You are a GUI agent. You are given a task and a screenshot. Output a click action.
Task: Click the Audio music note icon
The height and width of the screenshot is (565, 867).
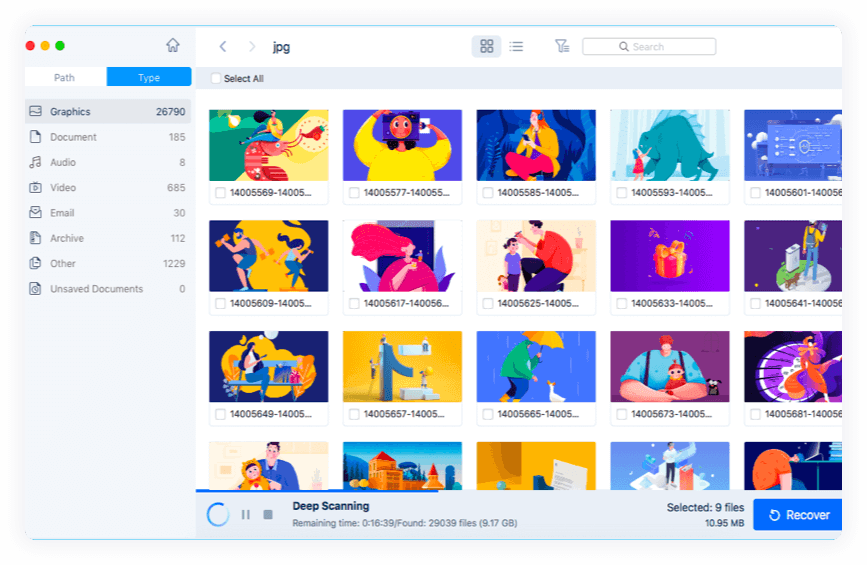coord(35,162)
